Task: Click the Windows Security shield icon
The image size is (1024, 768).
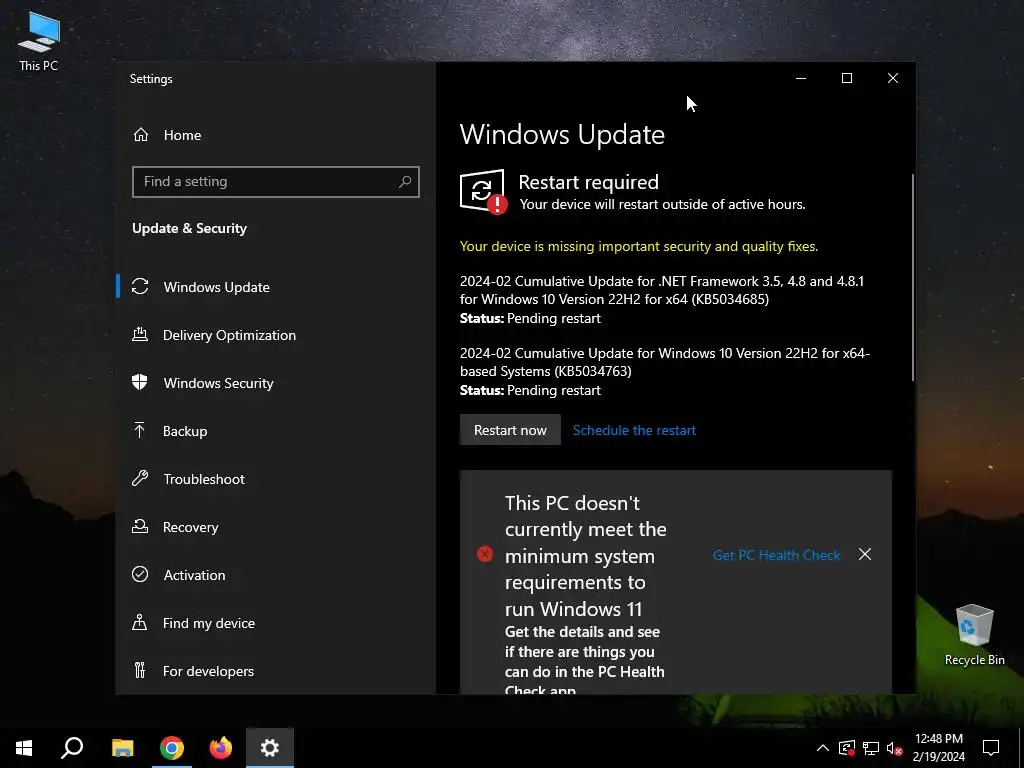Action: [140, 382]
